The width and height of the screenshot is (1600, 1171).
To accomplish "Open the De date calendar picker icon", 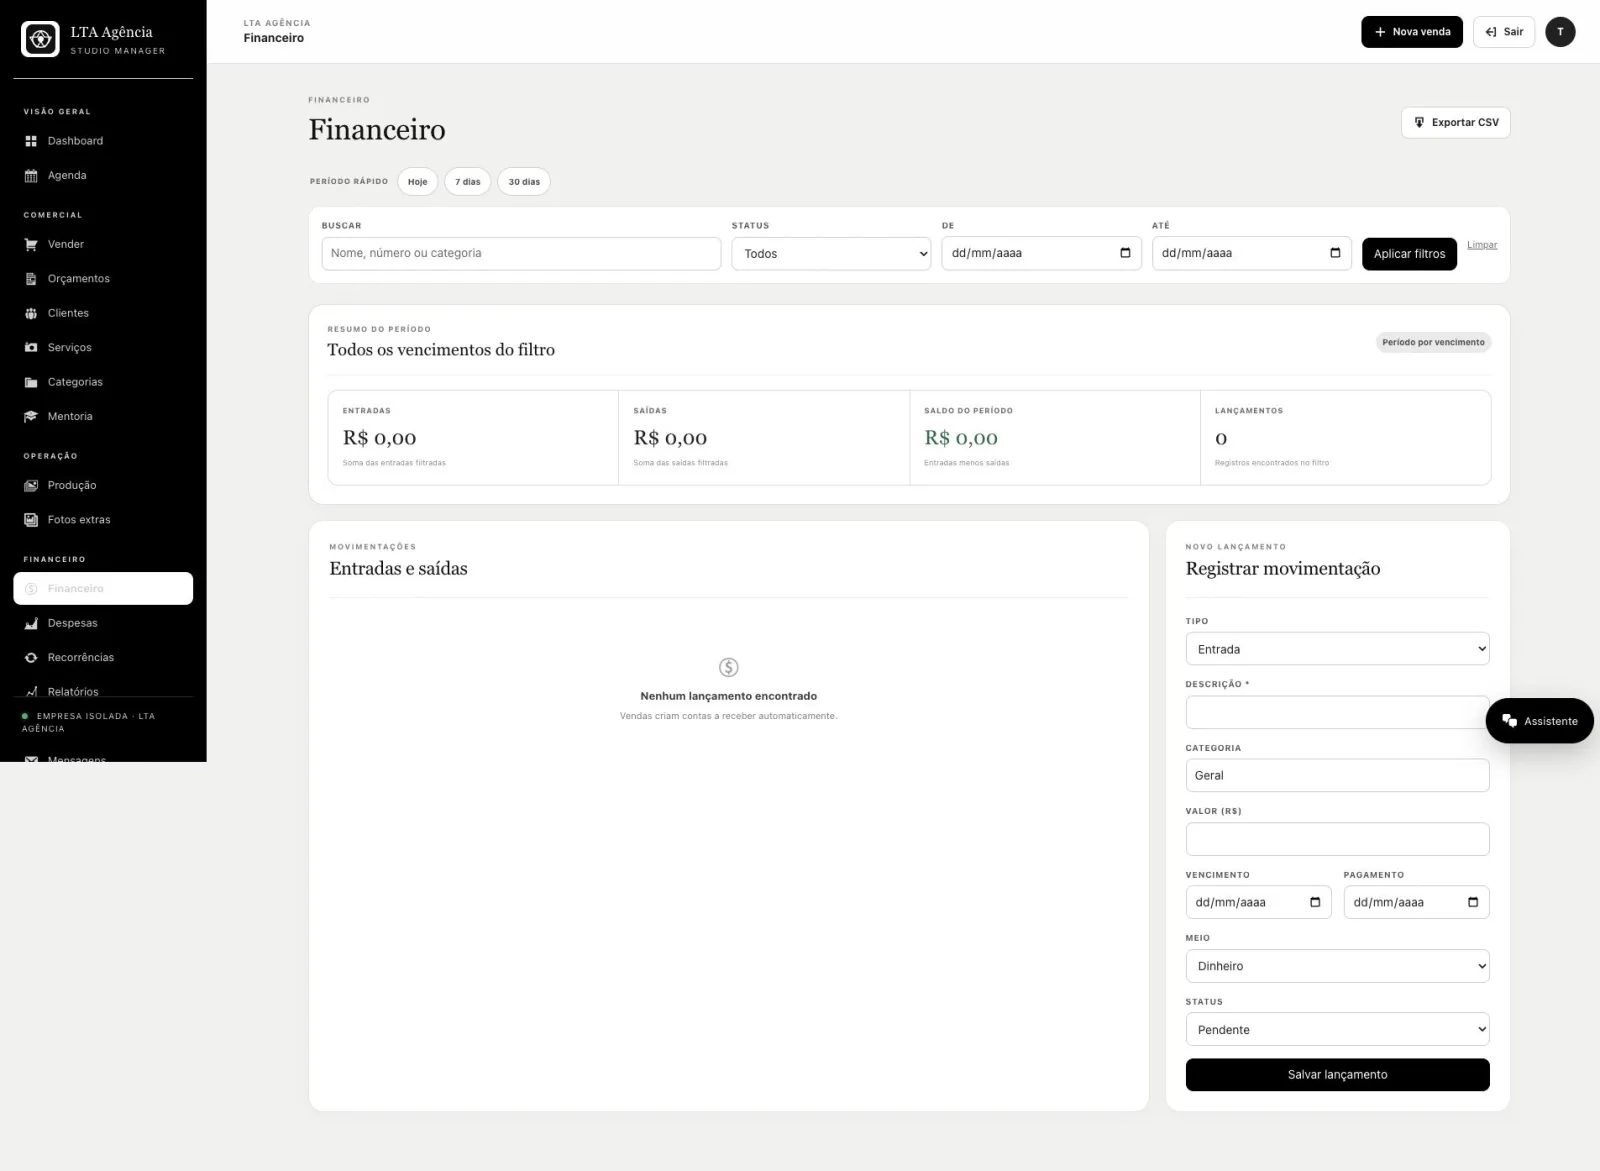I will click(1125, 253).
